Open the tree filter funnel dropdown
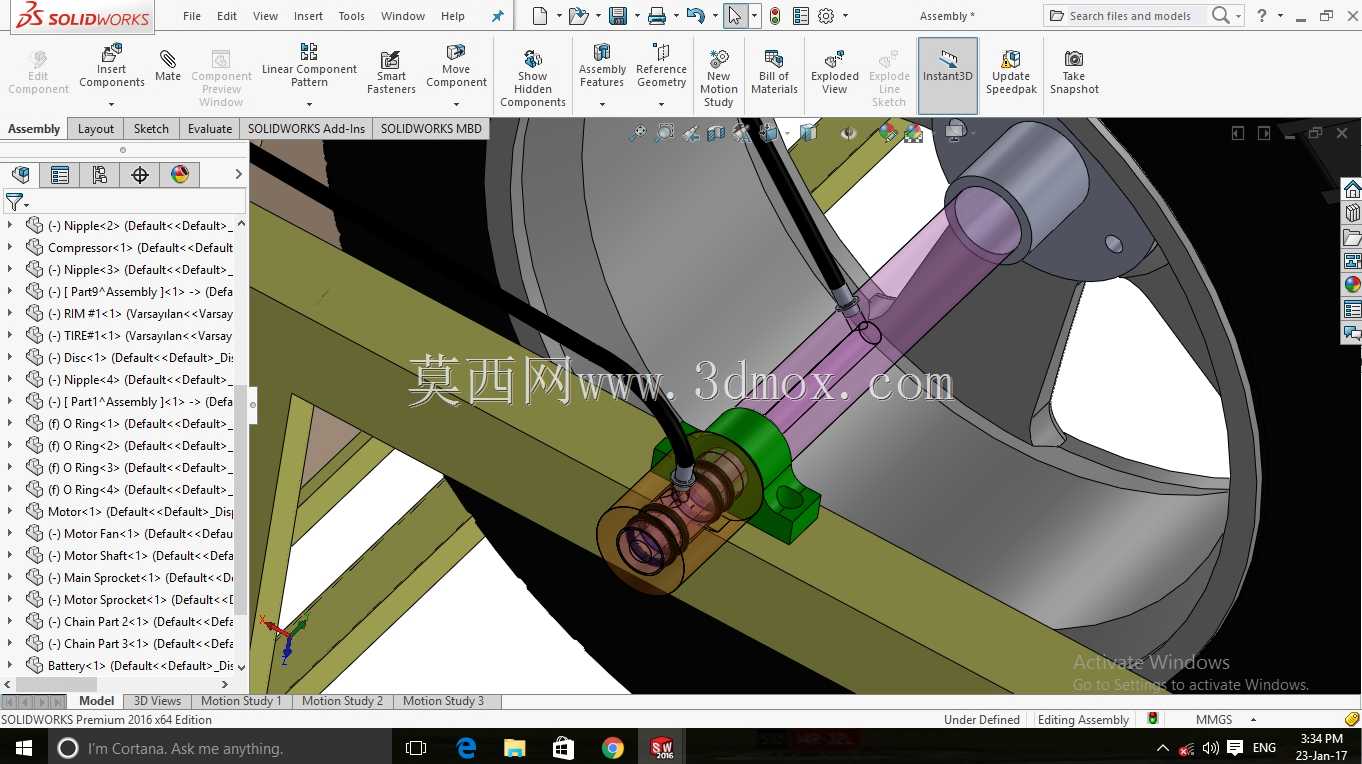The width and height of the screenshot is (1362, 764). click(x=17, y=203)
